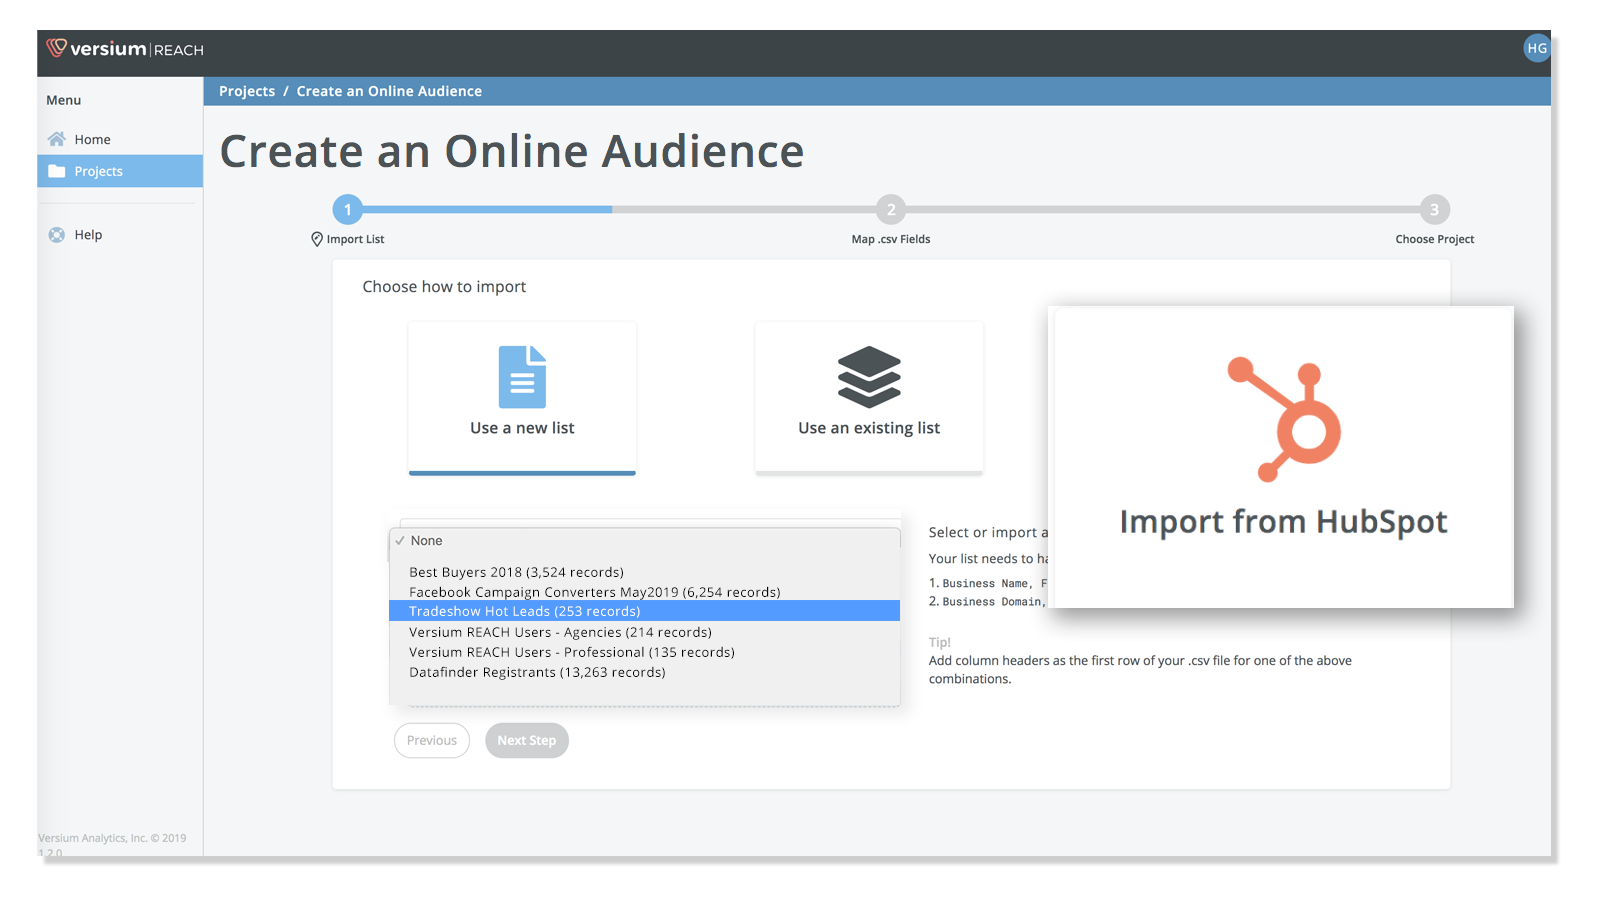The width and height of the screenshot is (1600, 900).
Task: Select Datafinder Registrants (13,263 records)
Action: pyautogui.click(x=644, y=672)
